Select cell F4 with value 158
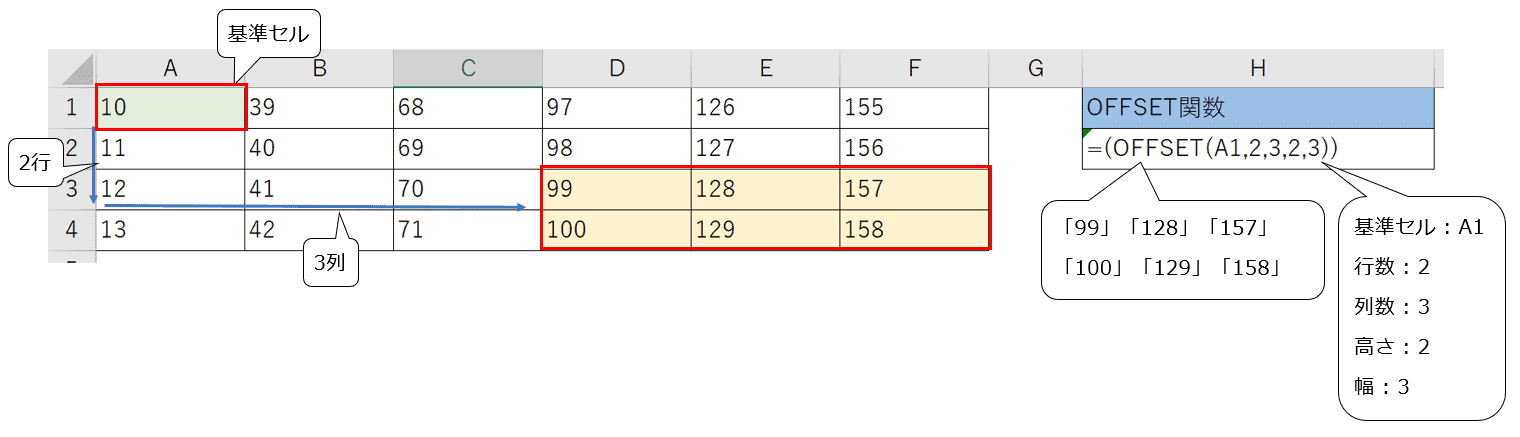This screenshot has width=1520, height=437. tap(913, 230)
